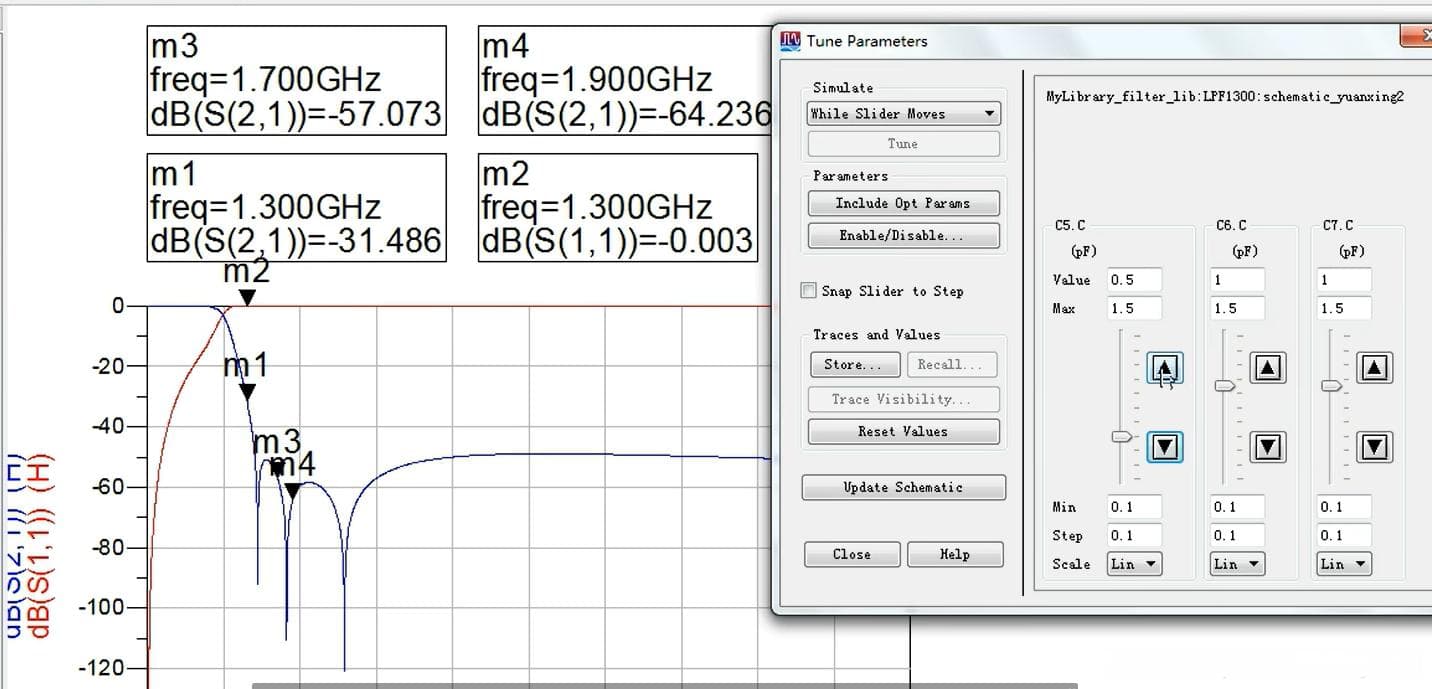Click the Include Opt Params button

(x=903, y=203)
